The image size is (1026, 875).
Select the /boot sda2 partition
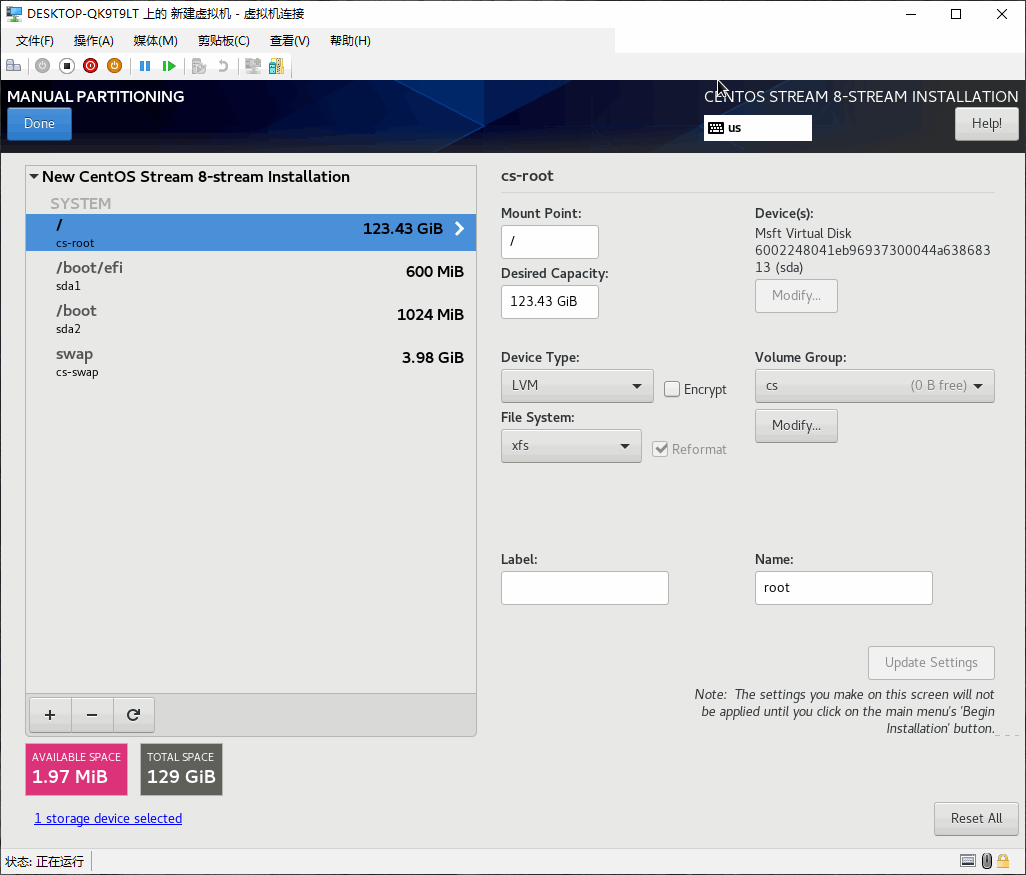click(251, 319)
